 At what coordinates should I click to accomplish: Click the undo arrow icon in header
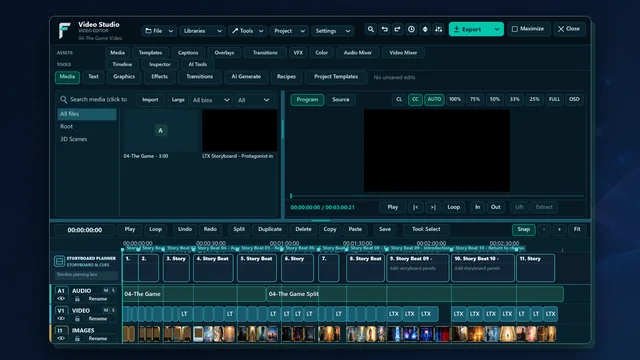click(x=384, y=29)
